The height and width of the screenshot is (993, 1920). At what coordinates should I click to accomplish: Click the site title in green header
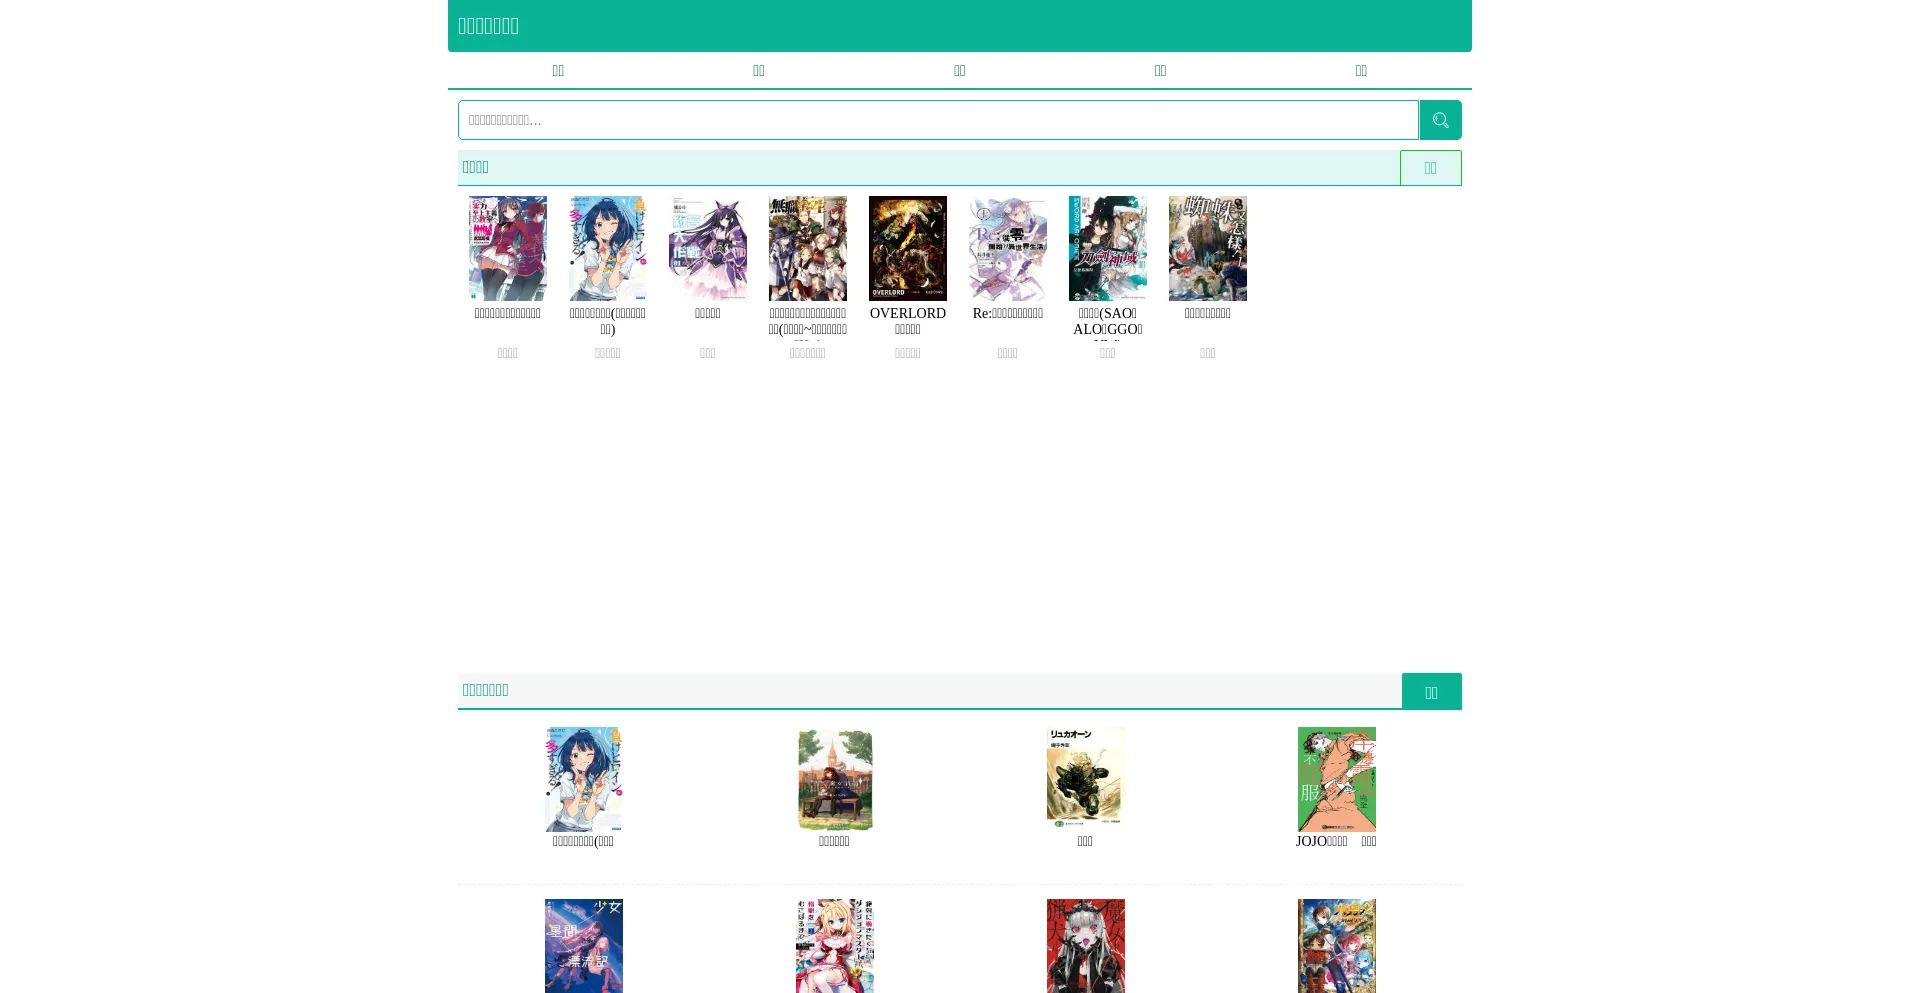488,26
